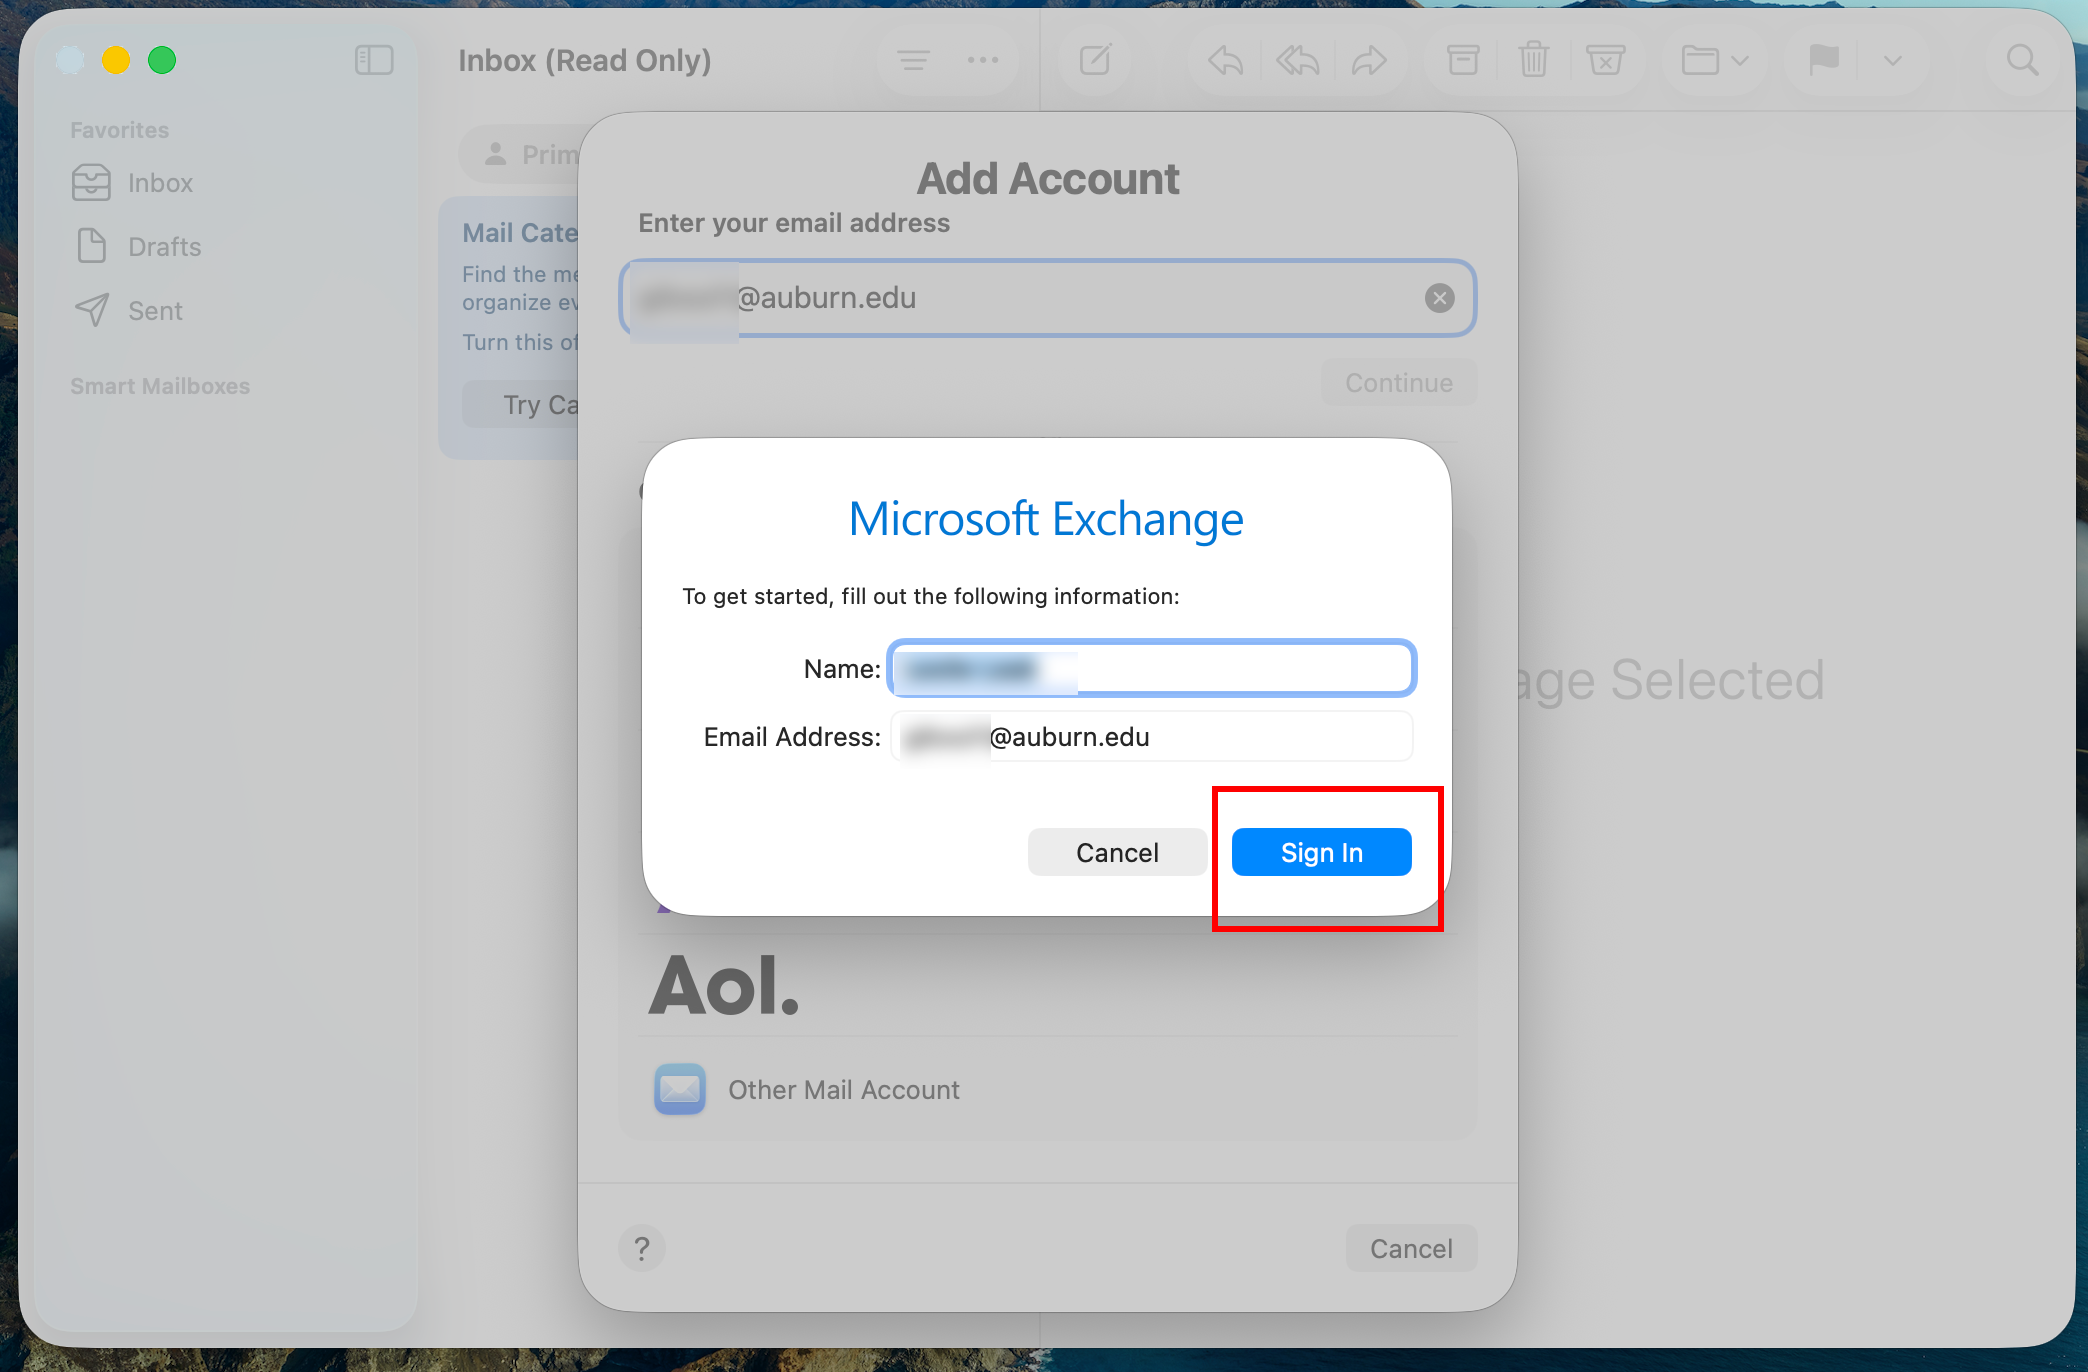Click the Name input field

click(1151, 668)
